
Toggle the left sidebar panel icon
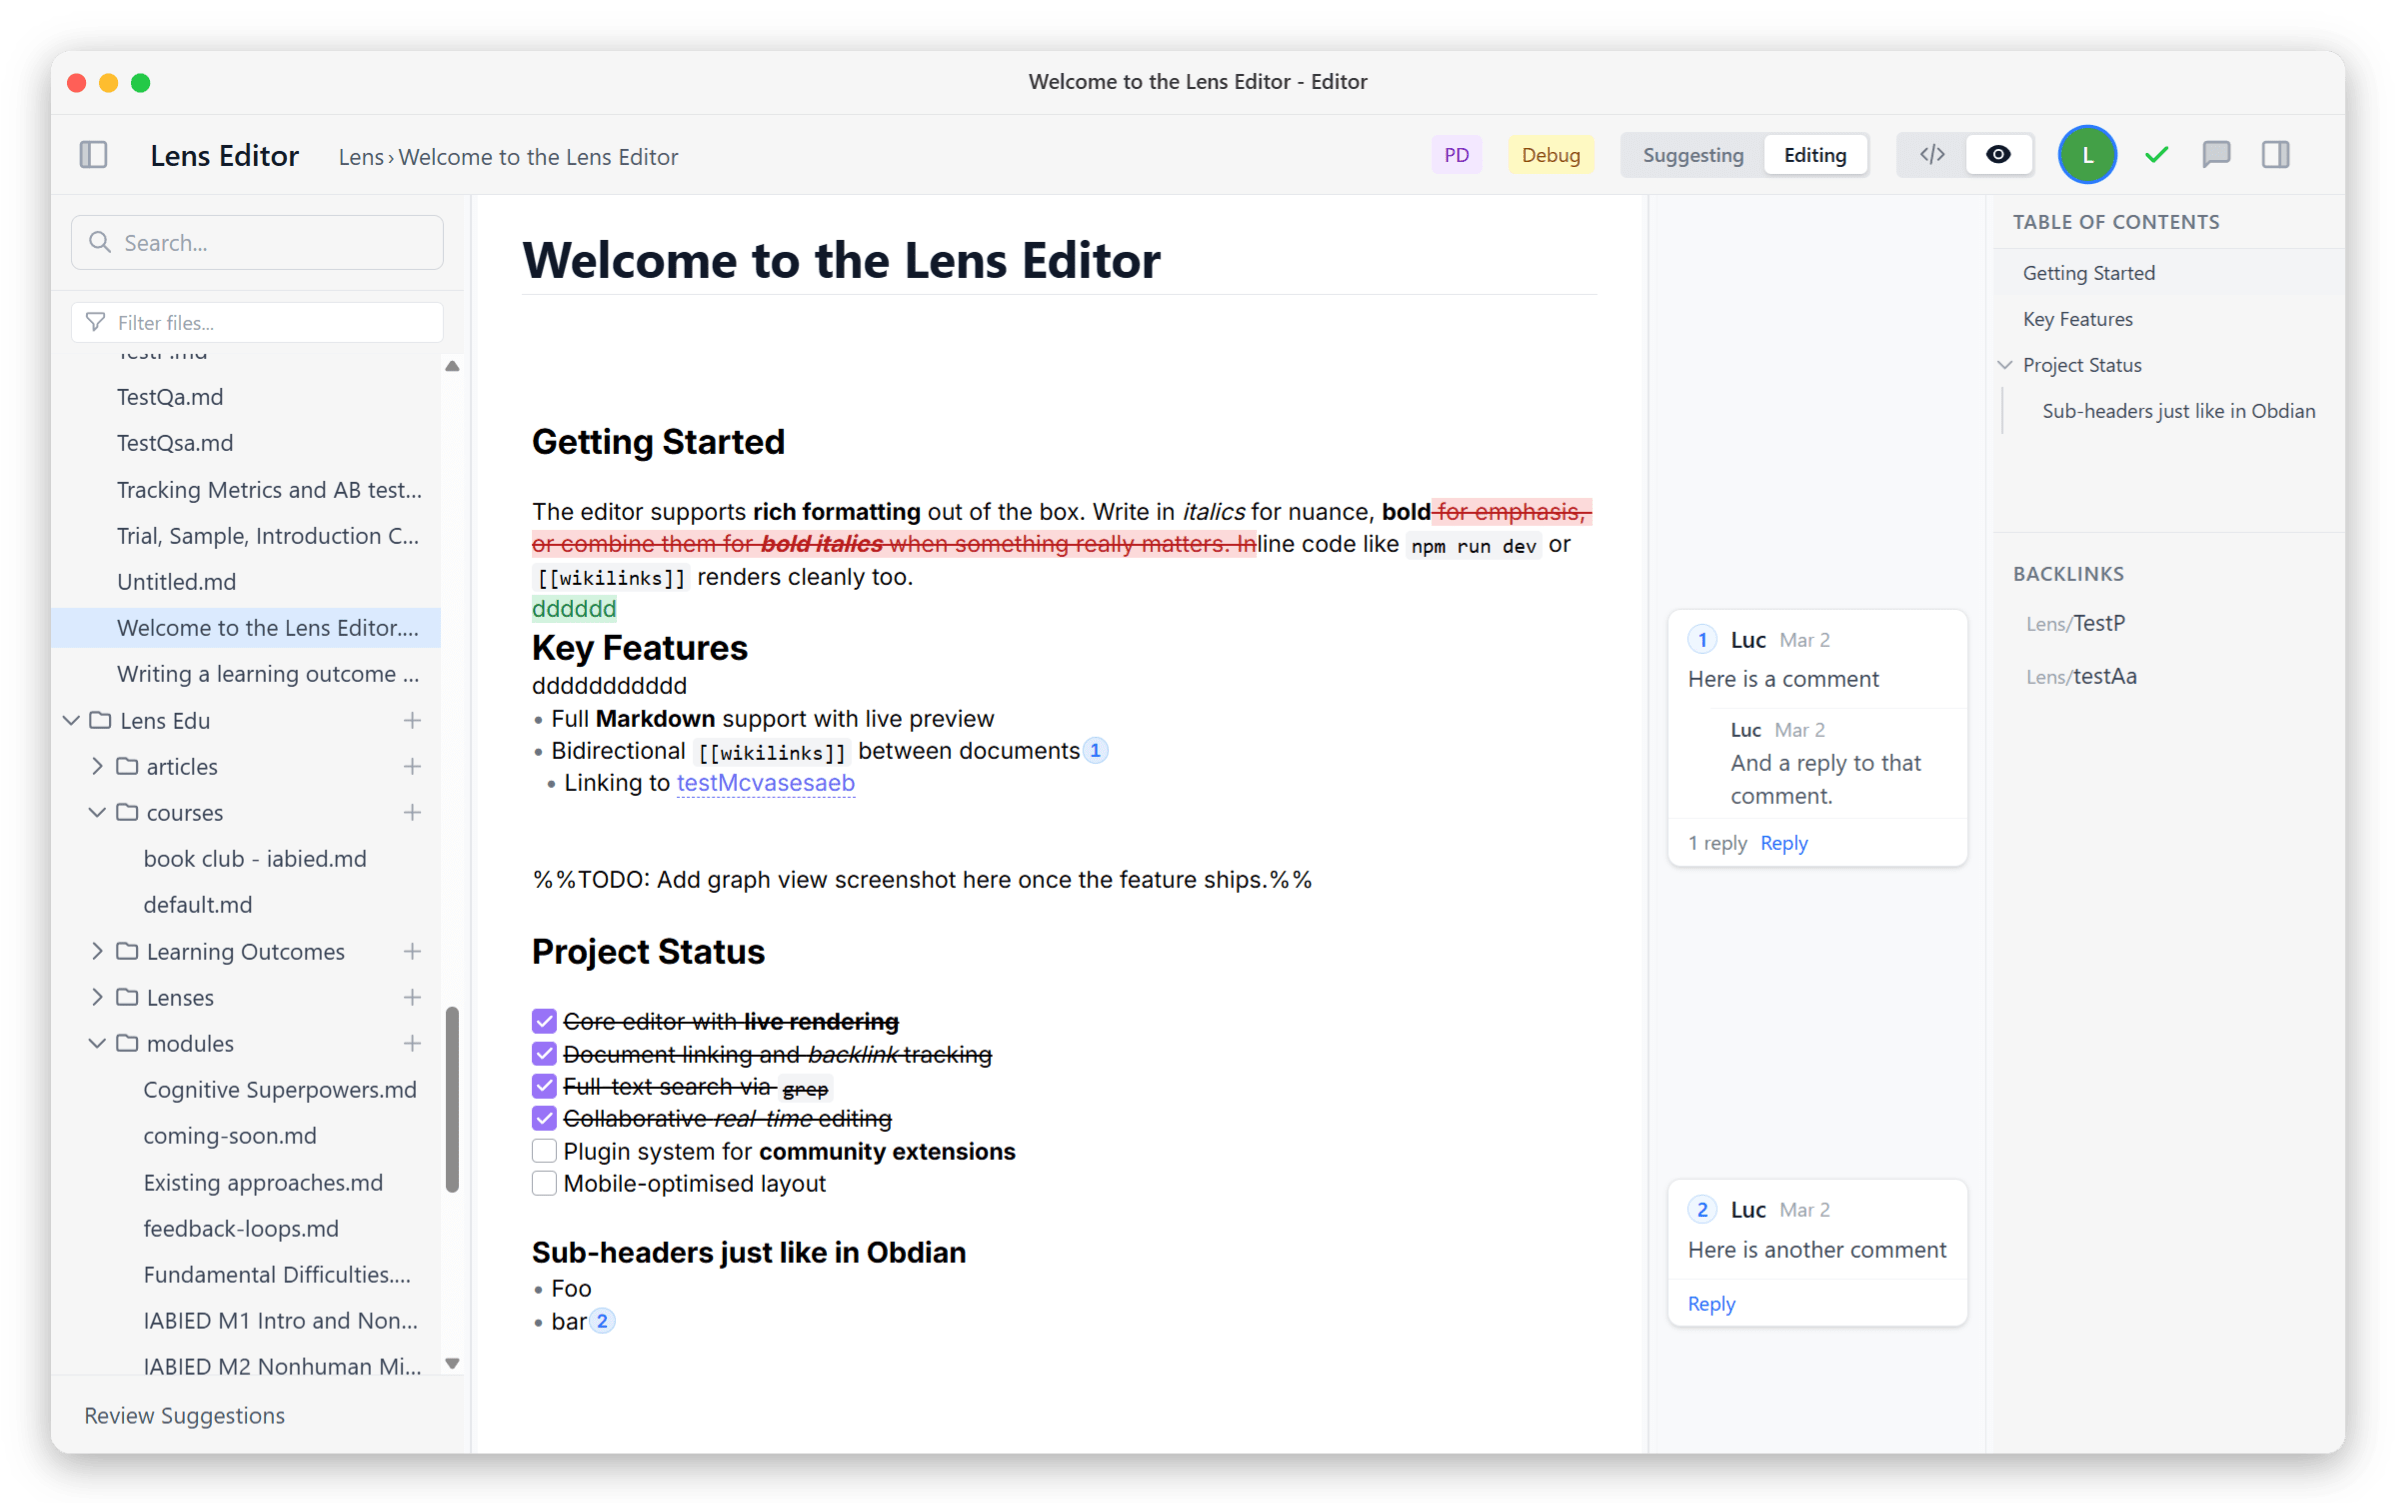pyautogui.click(x=93, y=155)
